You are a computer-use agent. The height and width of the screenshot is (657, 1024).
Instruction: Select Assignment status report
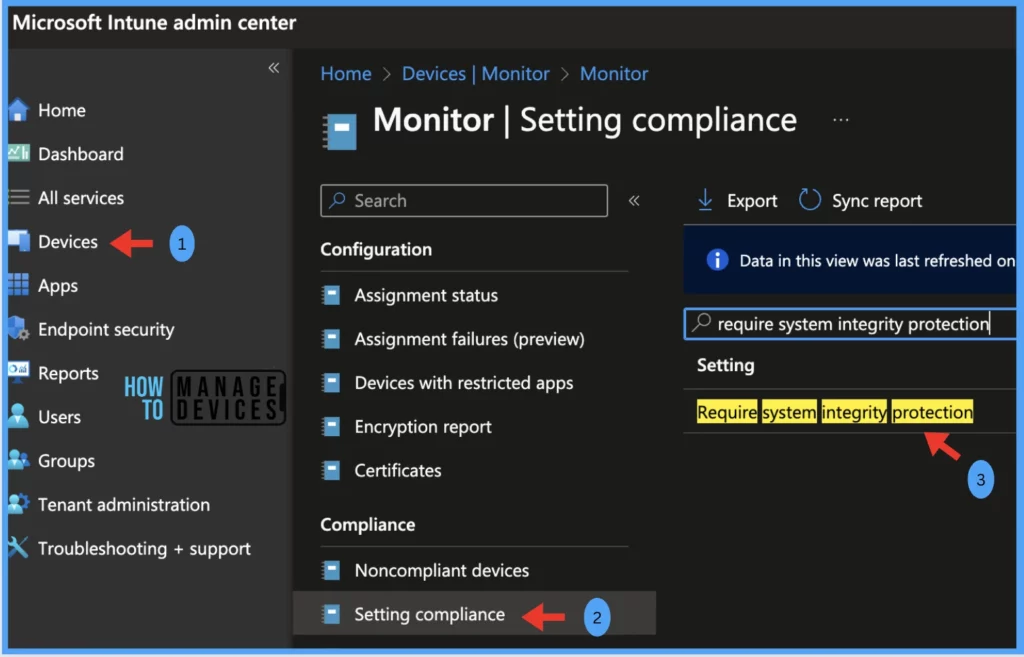426,295
